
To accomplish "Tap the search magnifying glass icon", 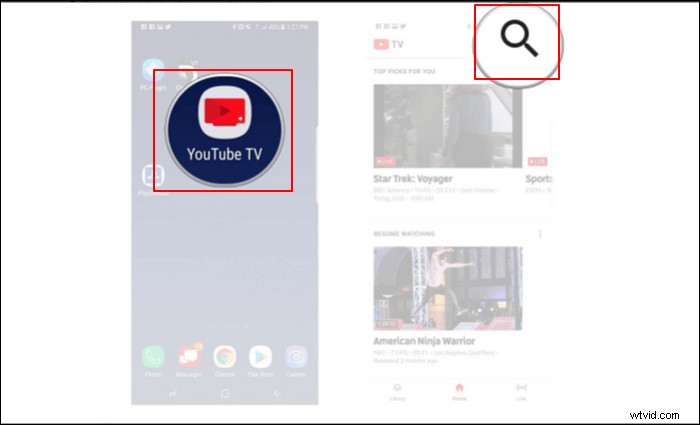I will [519, 38].
